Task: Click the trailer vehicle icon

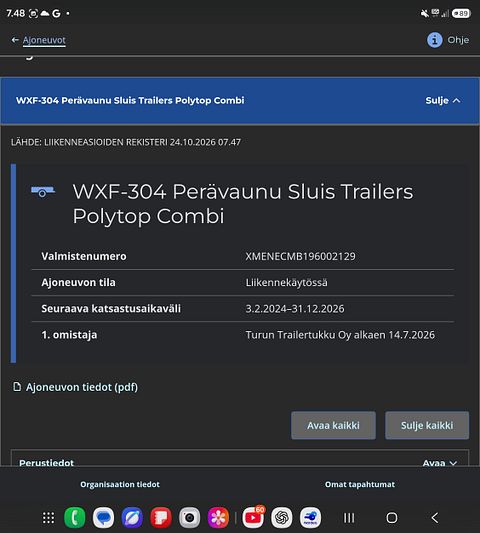Action: tap(43, 191)
